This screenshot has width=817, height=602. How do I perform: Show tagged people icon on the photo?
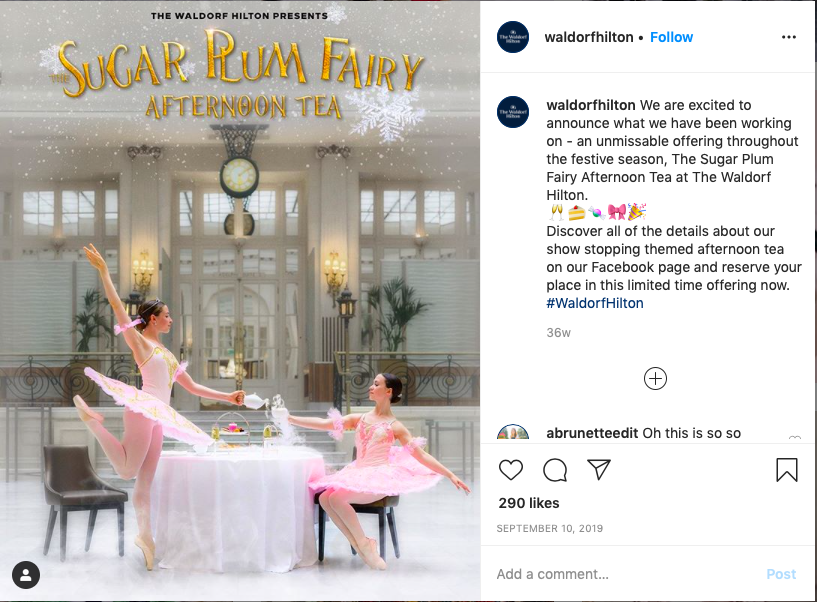click(x=26, y=575)
